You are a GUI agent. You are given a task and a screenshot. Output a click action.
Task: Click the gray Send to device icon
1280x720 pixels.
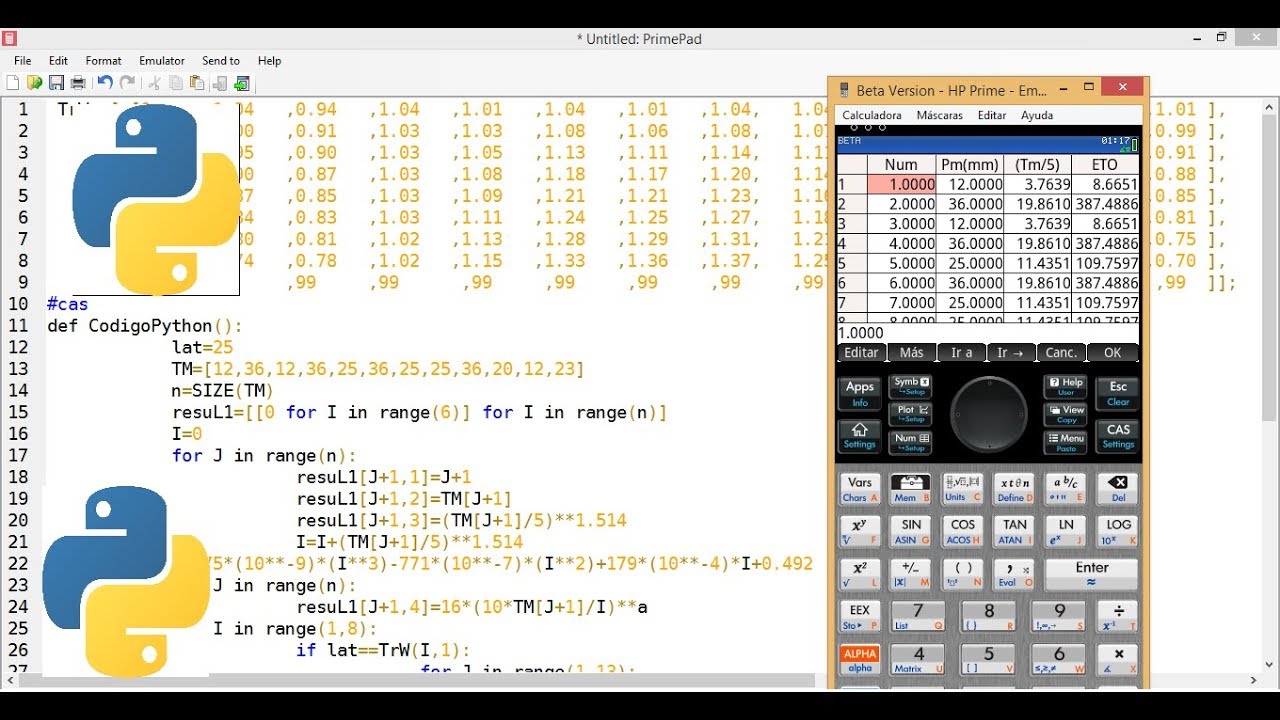click(x=220, y=83)
